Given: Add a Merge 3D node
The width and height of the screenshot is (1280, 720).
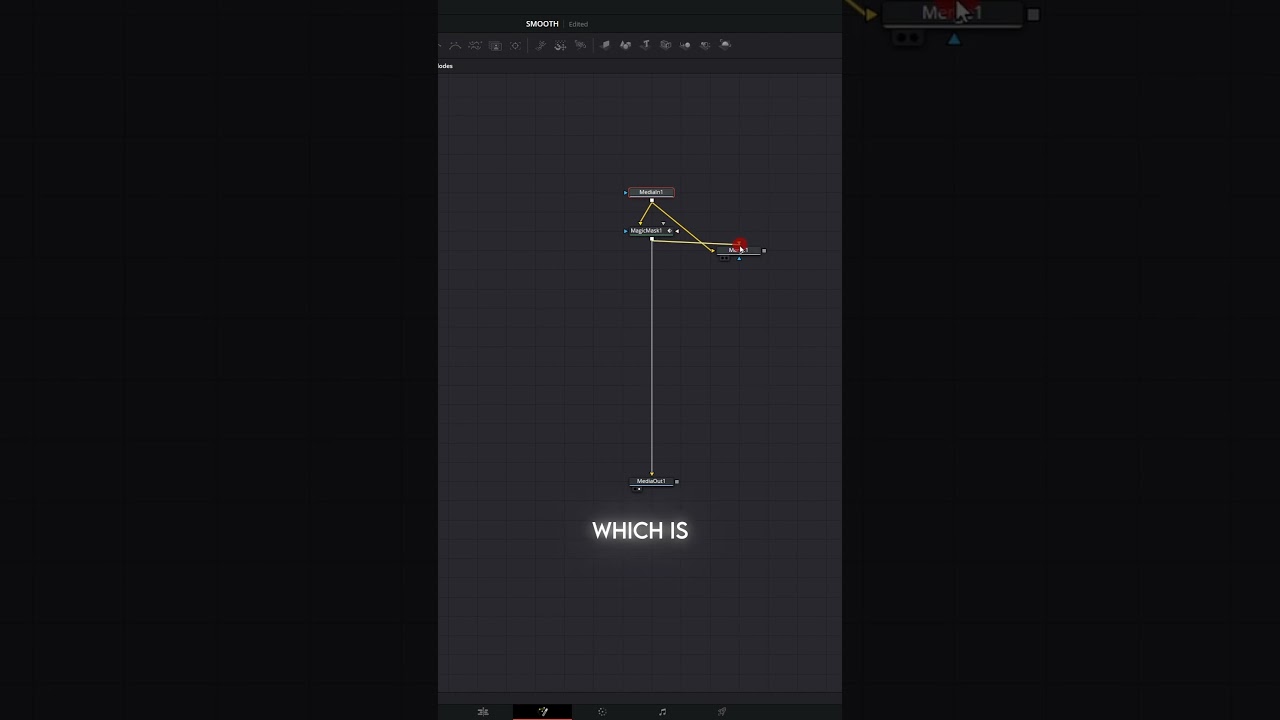Looking at the screenshot, I should point(665,45).
